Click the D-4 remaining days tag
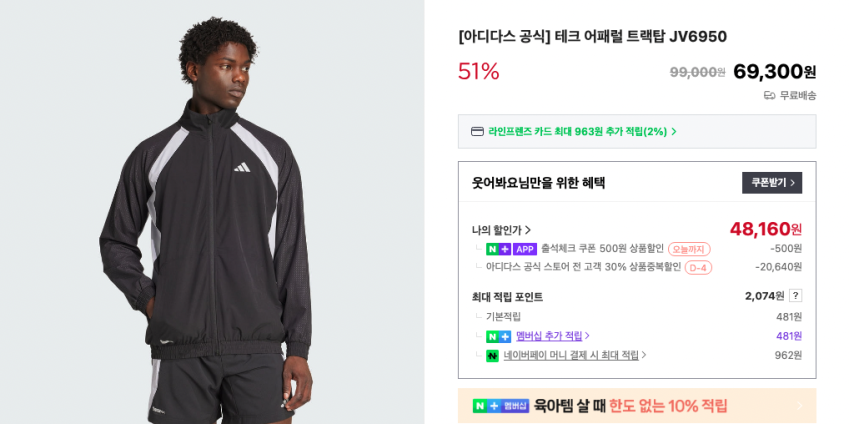This screenshot has height=424, width=849. [x=698, y=267]
